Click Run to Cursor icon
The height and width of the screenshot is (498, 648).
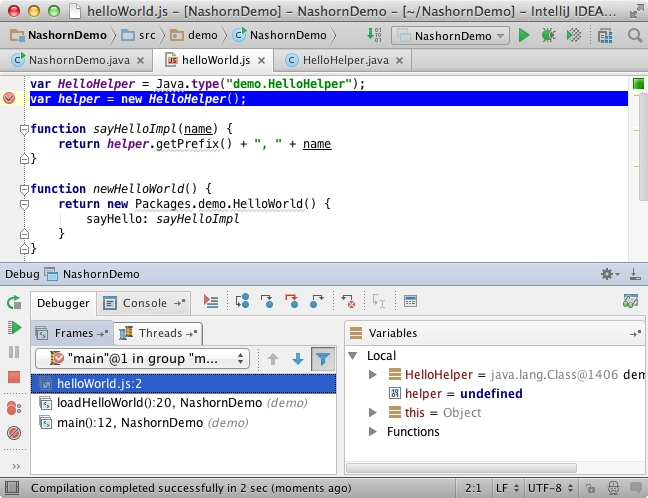click(379, 301)
